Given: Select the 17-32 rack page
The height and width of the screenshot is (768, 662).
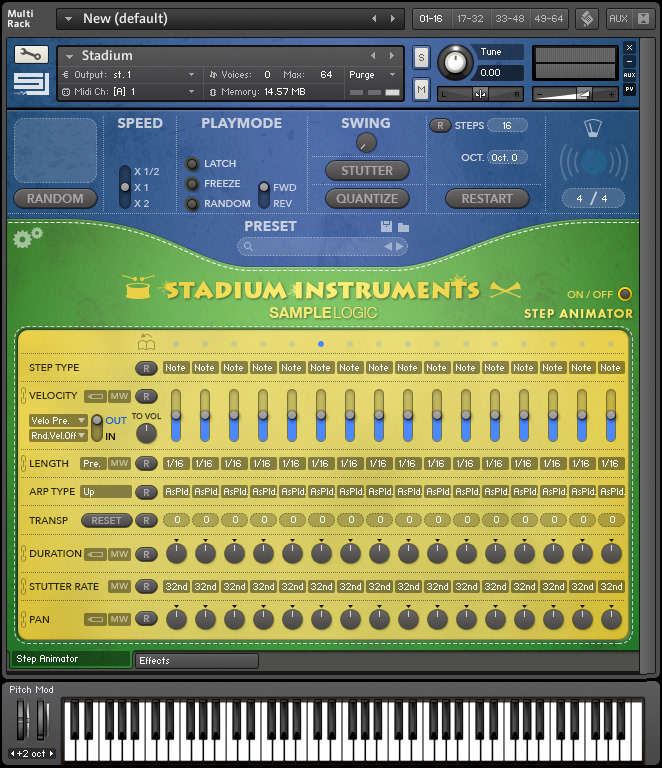Looking at the screenshot, I should (x=470, y=19).
